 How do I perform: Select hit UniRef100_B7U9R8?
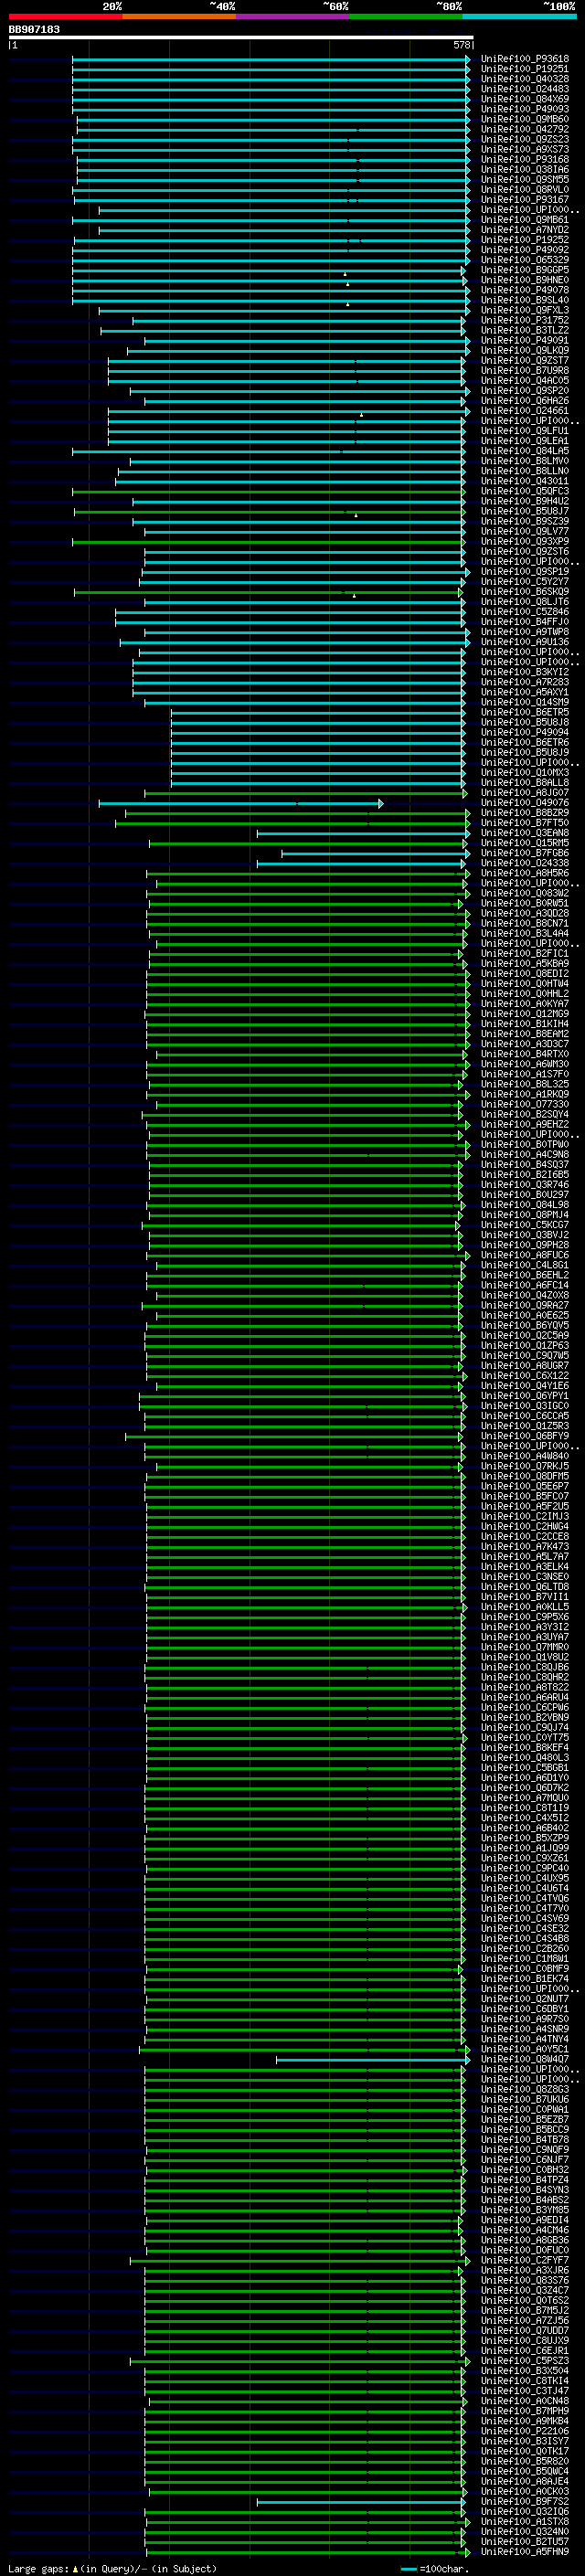coord(525,370)
